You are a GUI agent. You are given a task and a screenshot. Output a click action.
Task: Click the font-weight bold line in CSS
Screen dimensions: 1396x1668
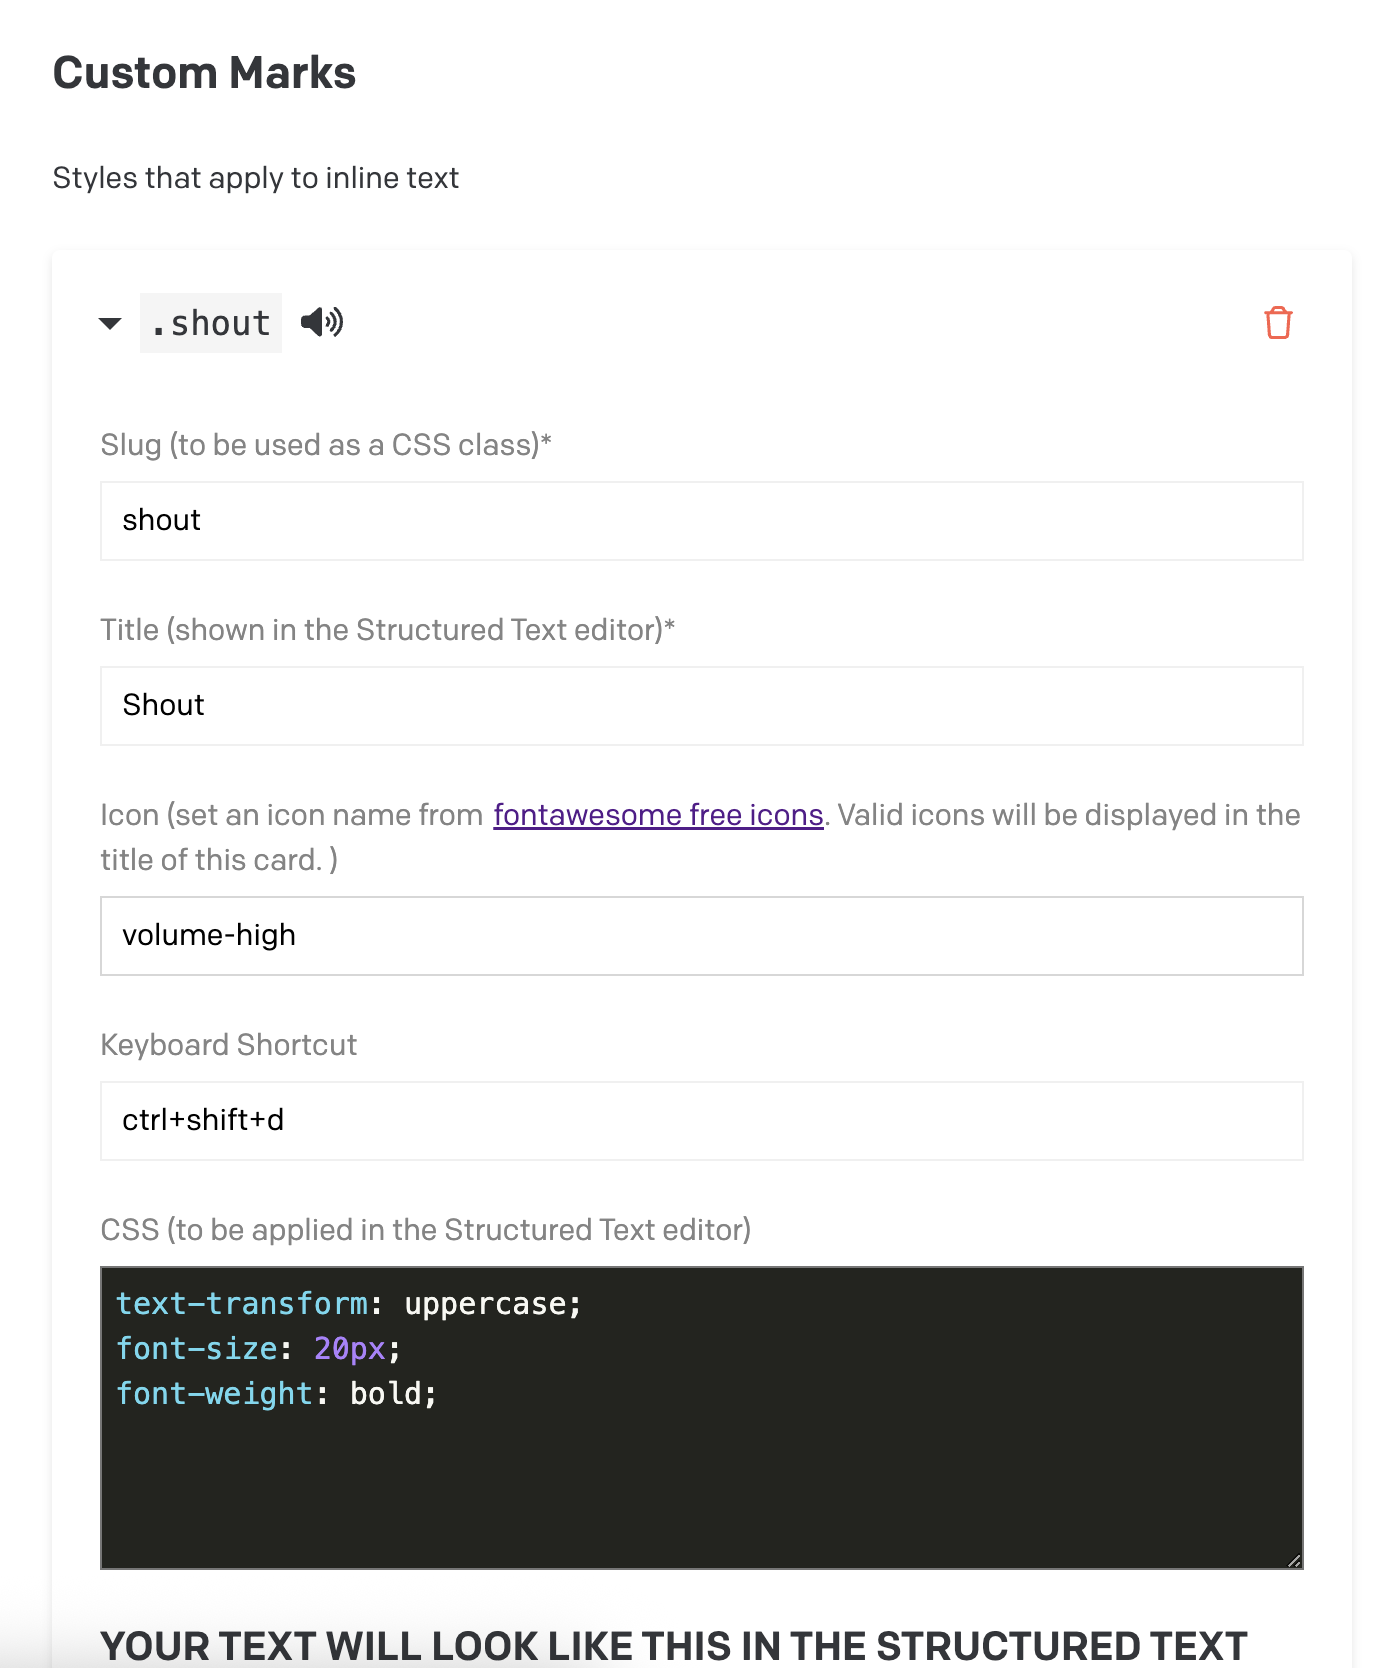pyautogui.click(x=276, y=1394)
